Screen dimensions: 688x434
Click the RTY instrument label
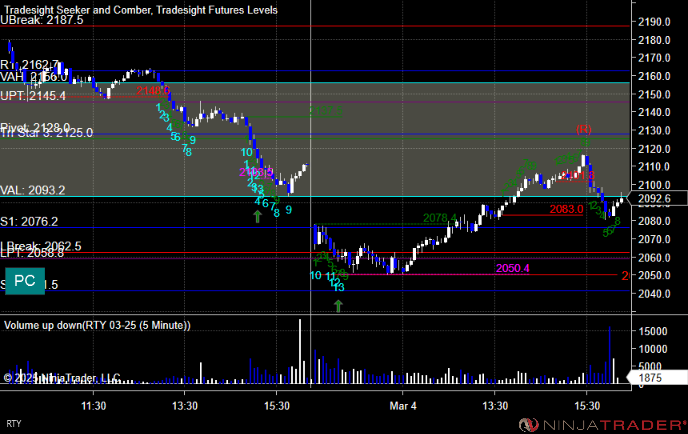[14, 424]
